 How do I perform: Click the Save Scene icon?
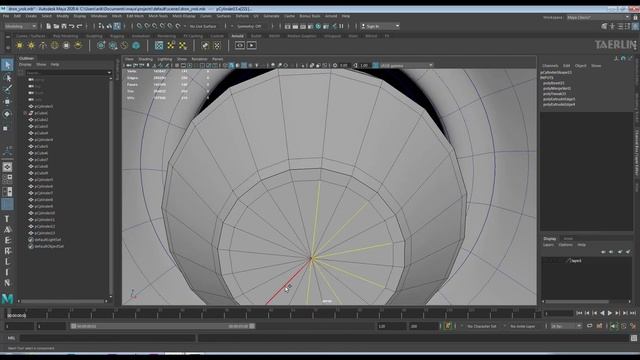(x=64, y=26)
